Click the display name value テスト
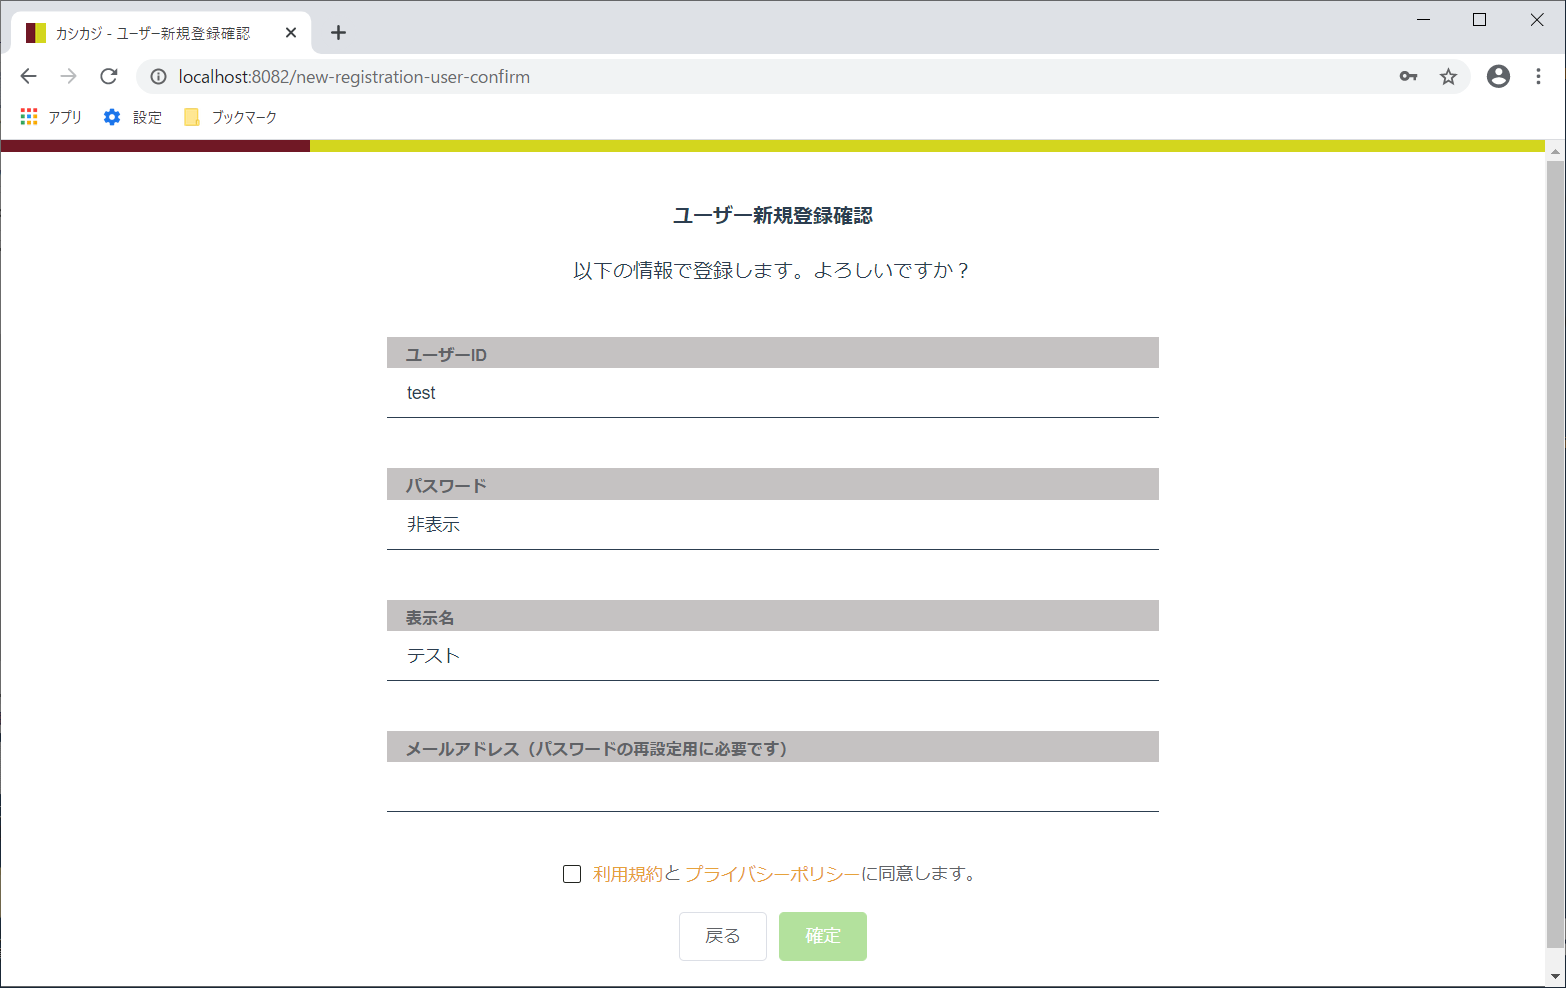This screenshot has height=988, width=1566. tap(433, 656)
